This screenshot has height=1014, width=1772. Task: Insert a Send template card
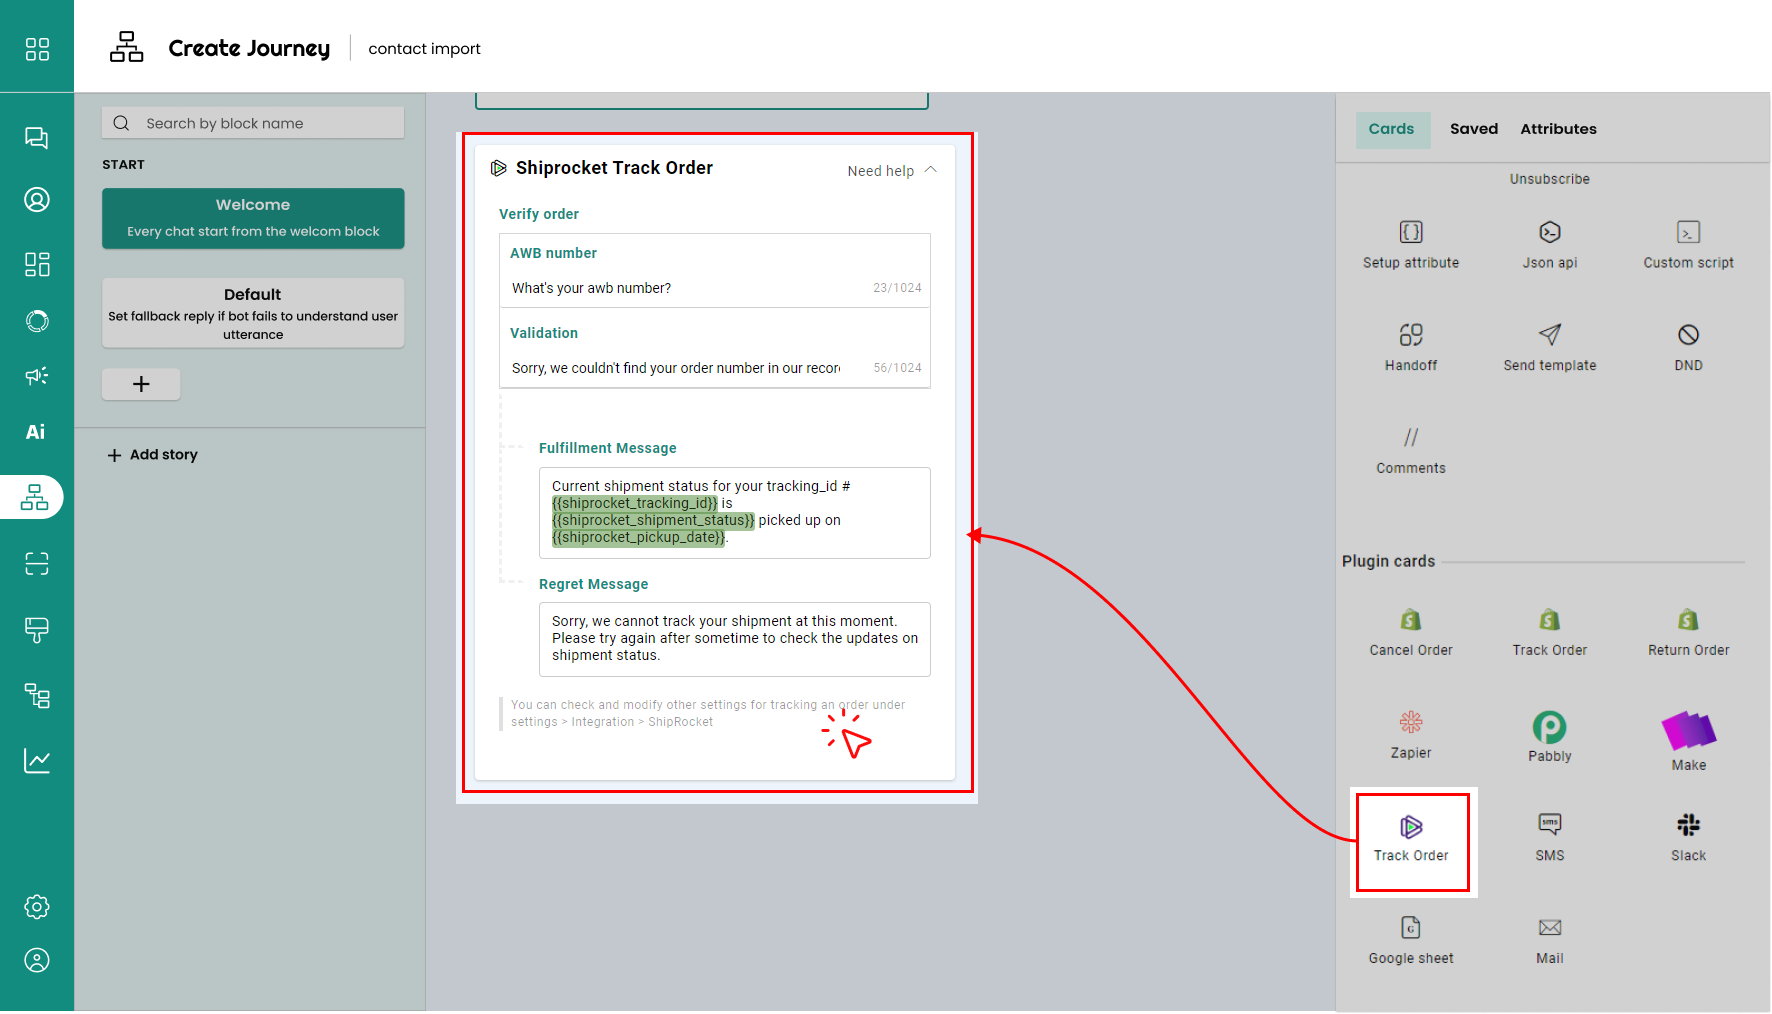click(x=1549, y=346)
